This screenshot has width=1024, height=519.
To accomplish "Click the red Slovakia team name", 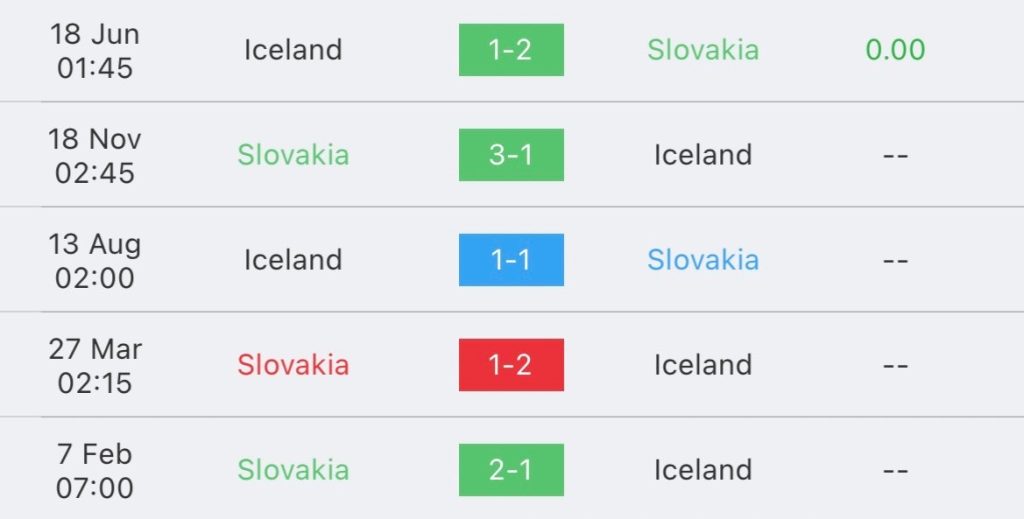I will (293, 365).
